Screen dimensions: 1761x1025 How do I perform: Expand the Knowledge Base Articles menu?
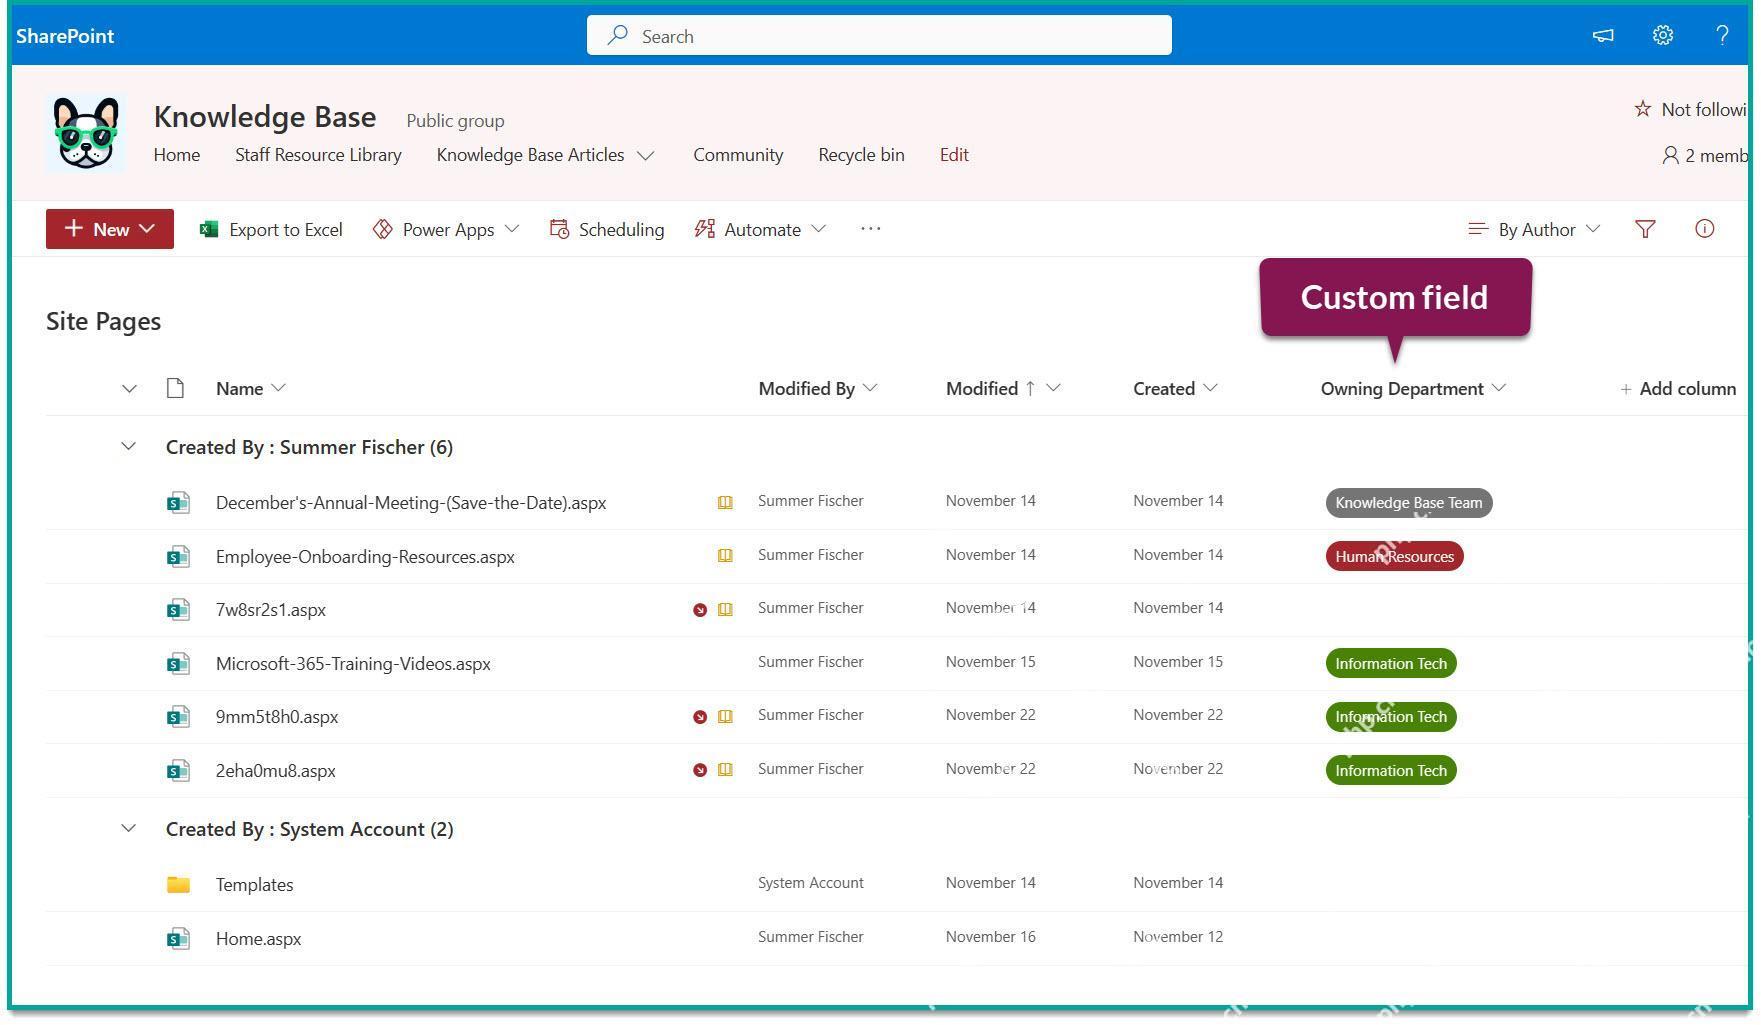pyautogui.click(x=646, y=156)
